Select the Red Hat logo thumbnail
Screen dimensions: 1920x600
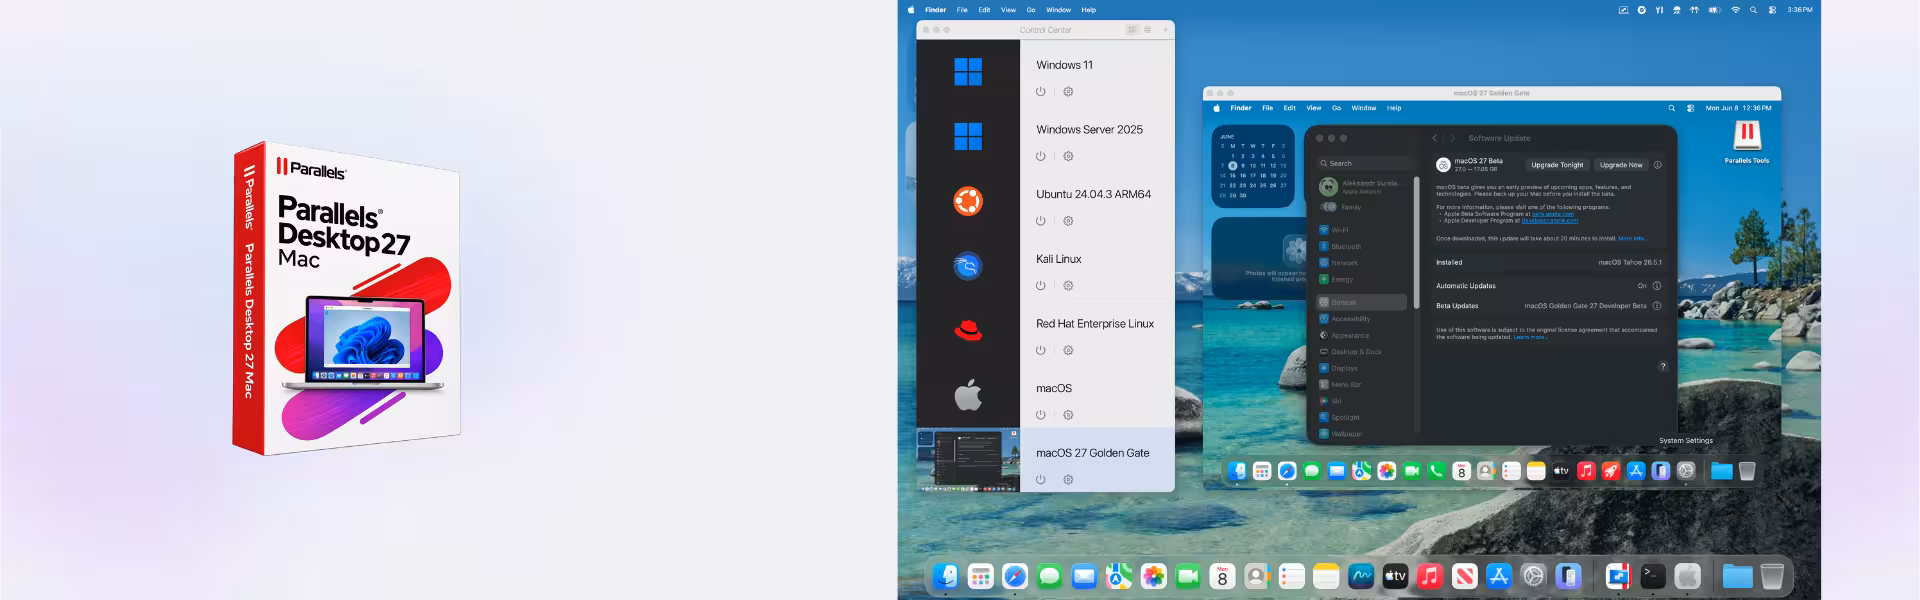pos(968,330)
